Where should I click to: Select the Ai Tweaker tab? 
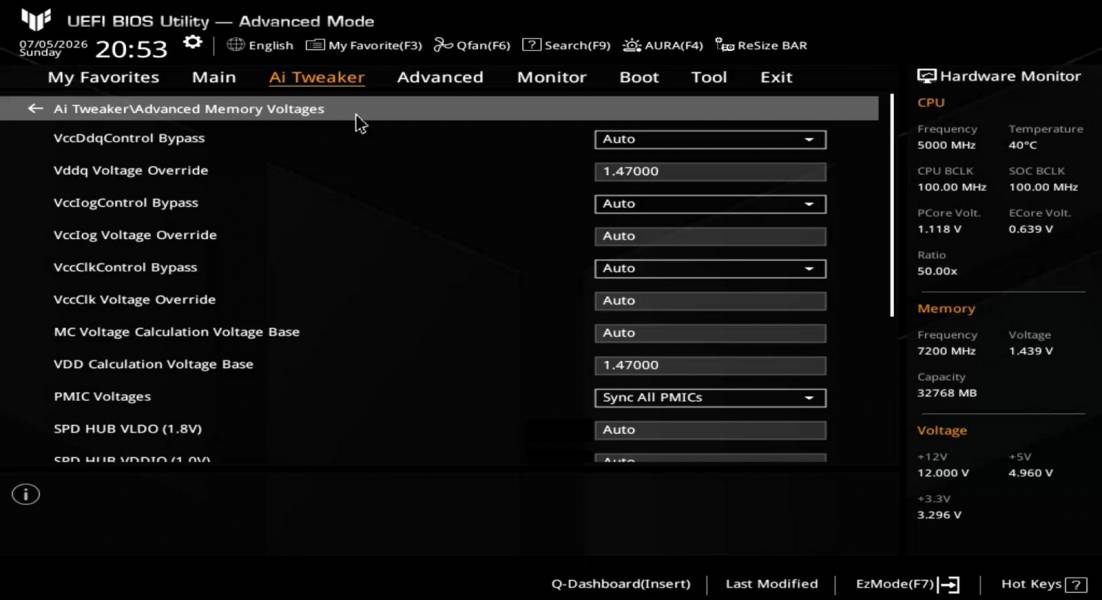pyautogui.click(x=317, y=77)
